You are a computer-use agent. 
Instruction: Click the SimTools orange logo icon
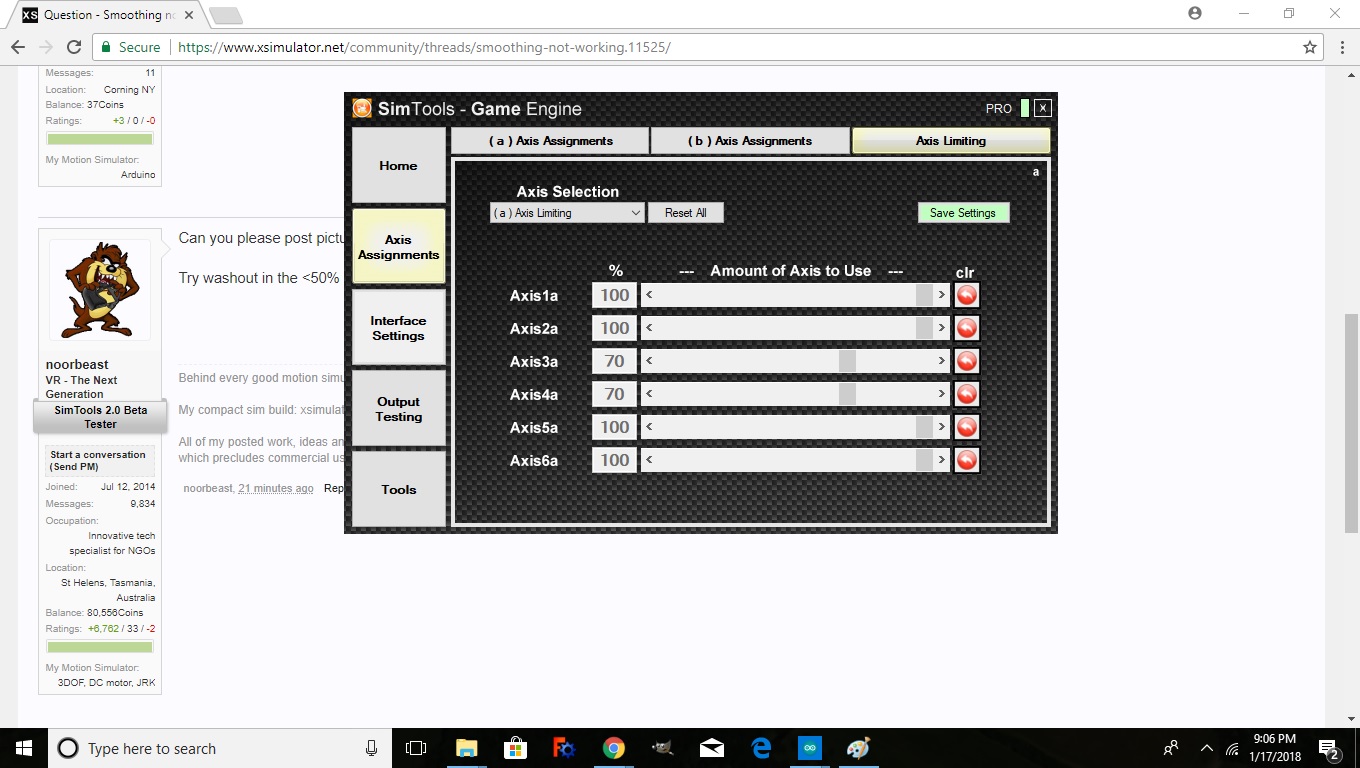pos(362,108)
